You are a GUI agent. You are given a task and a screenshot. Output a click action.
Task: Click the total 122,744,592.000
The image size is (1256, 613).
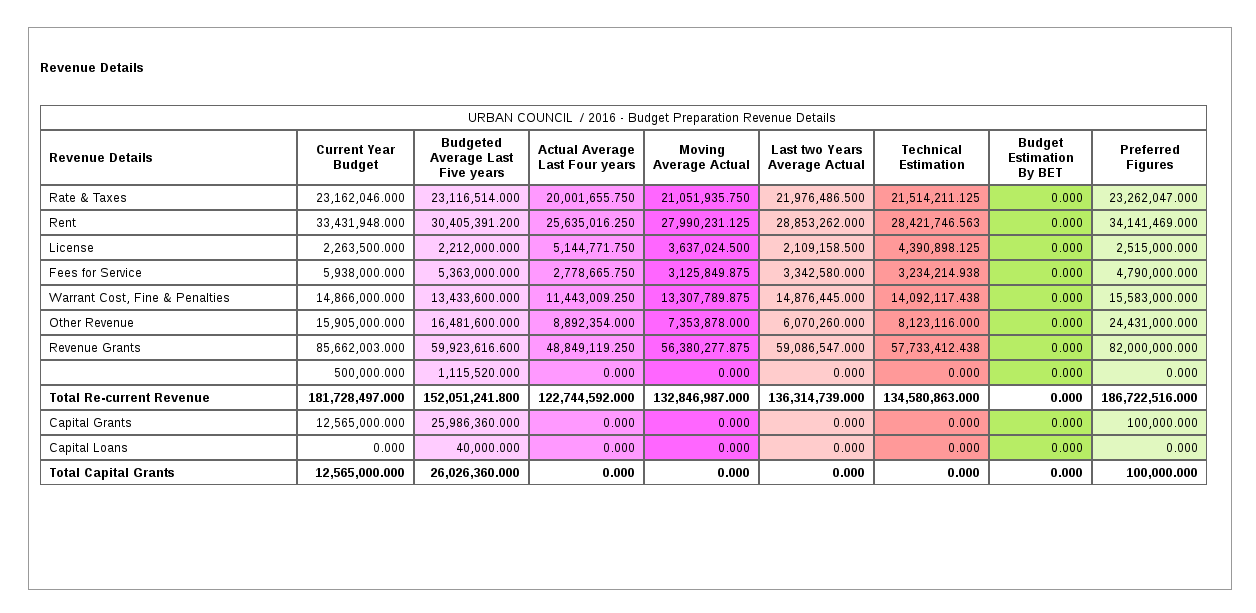tap(587, 398)
